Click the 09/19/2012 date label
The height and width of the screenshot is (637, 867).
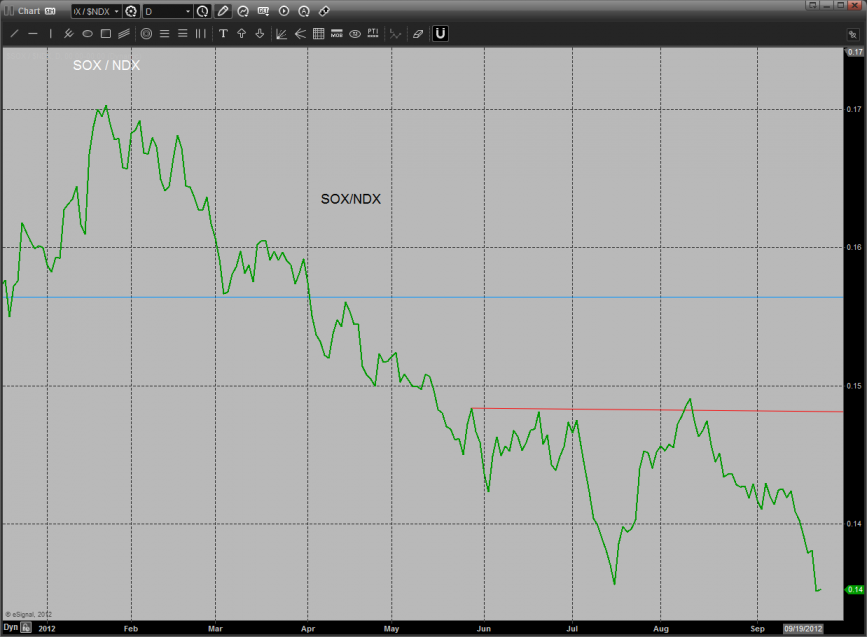[801, 627]
